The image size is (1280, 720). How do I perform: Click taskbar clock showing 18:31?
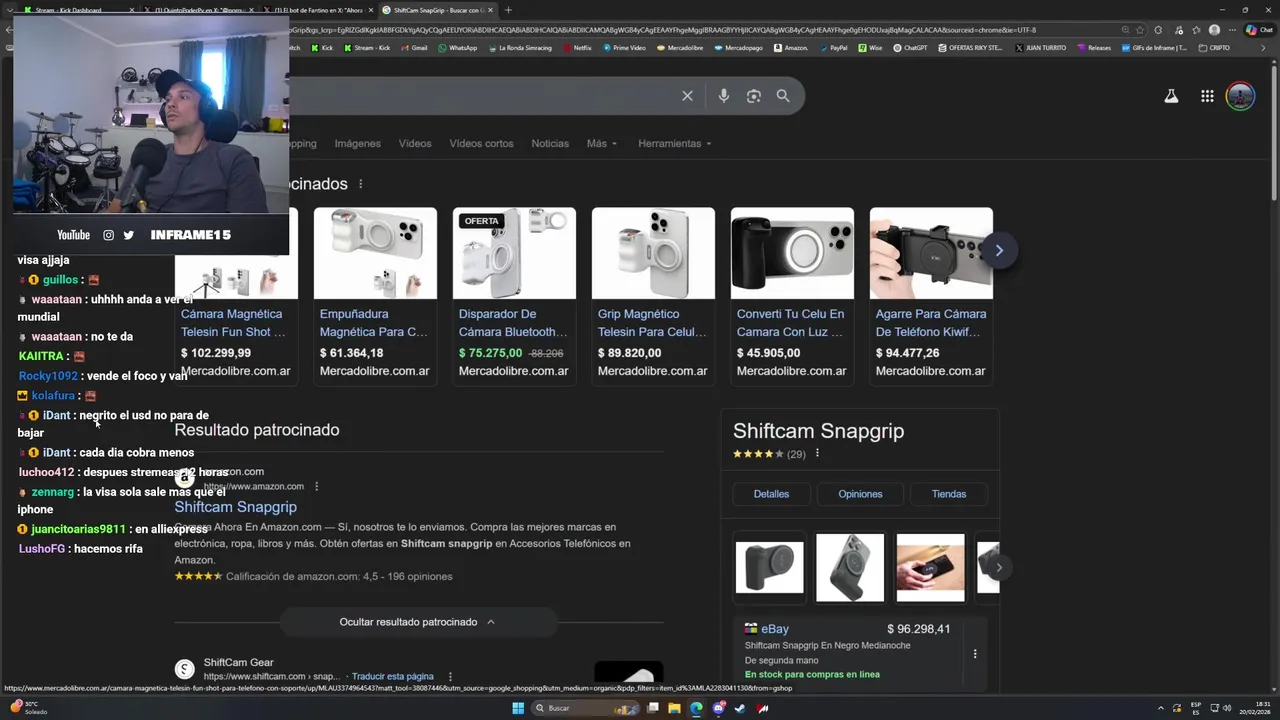pos(1256,708)
